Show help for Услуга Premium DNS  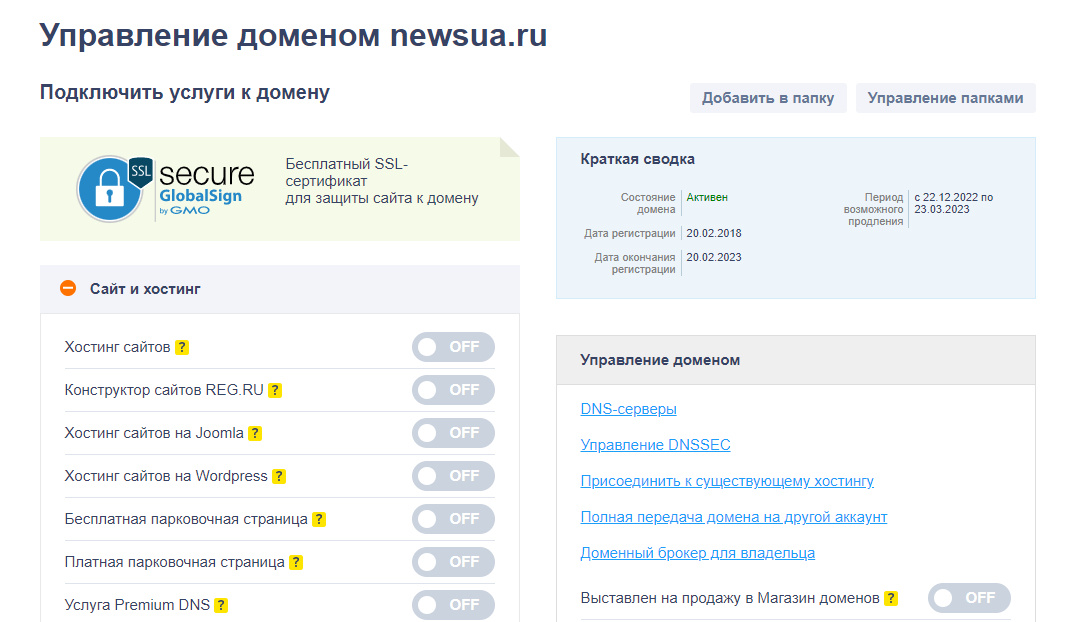click(x=221, y=606)
